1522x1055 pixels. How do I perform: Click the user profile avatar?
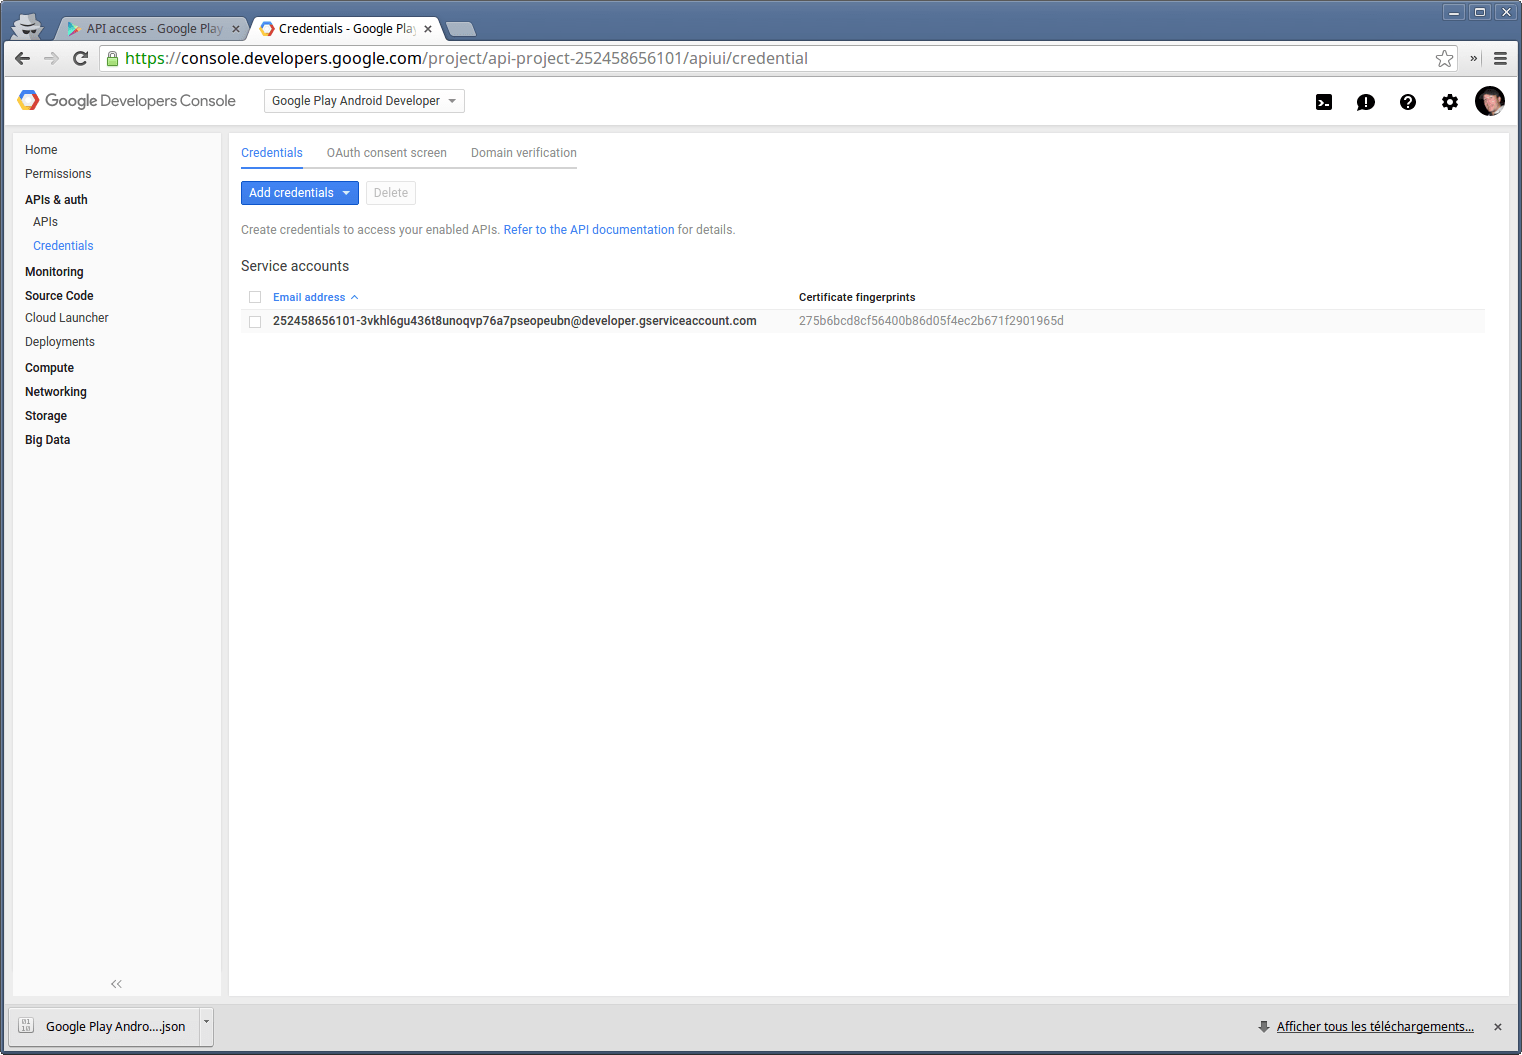click(x=1489, y=101)
